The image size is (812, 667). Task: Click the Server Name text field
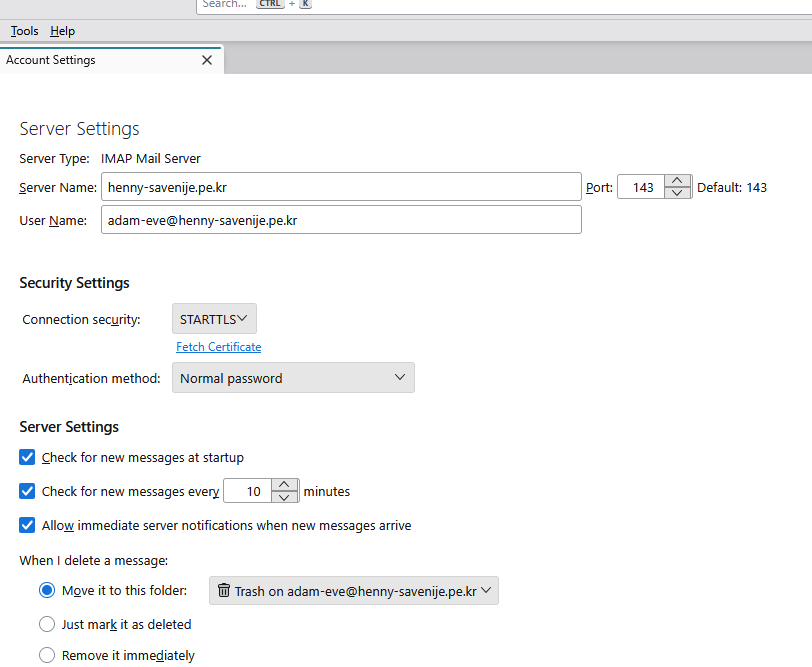(341, 187)
